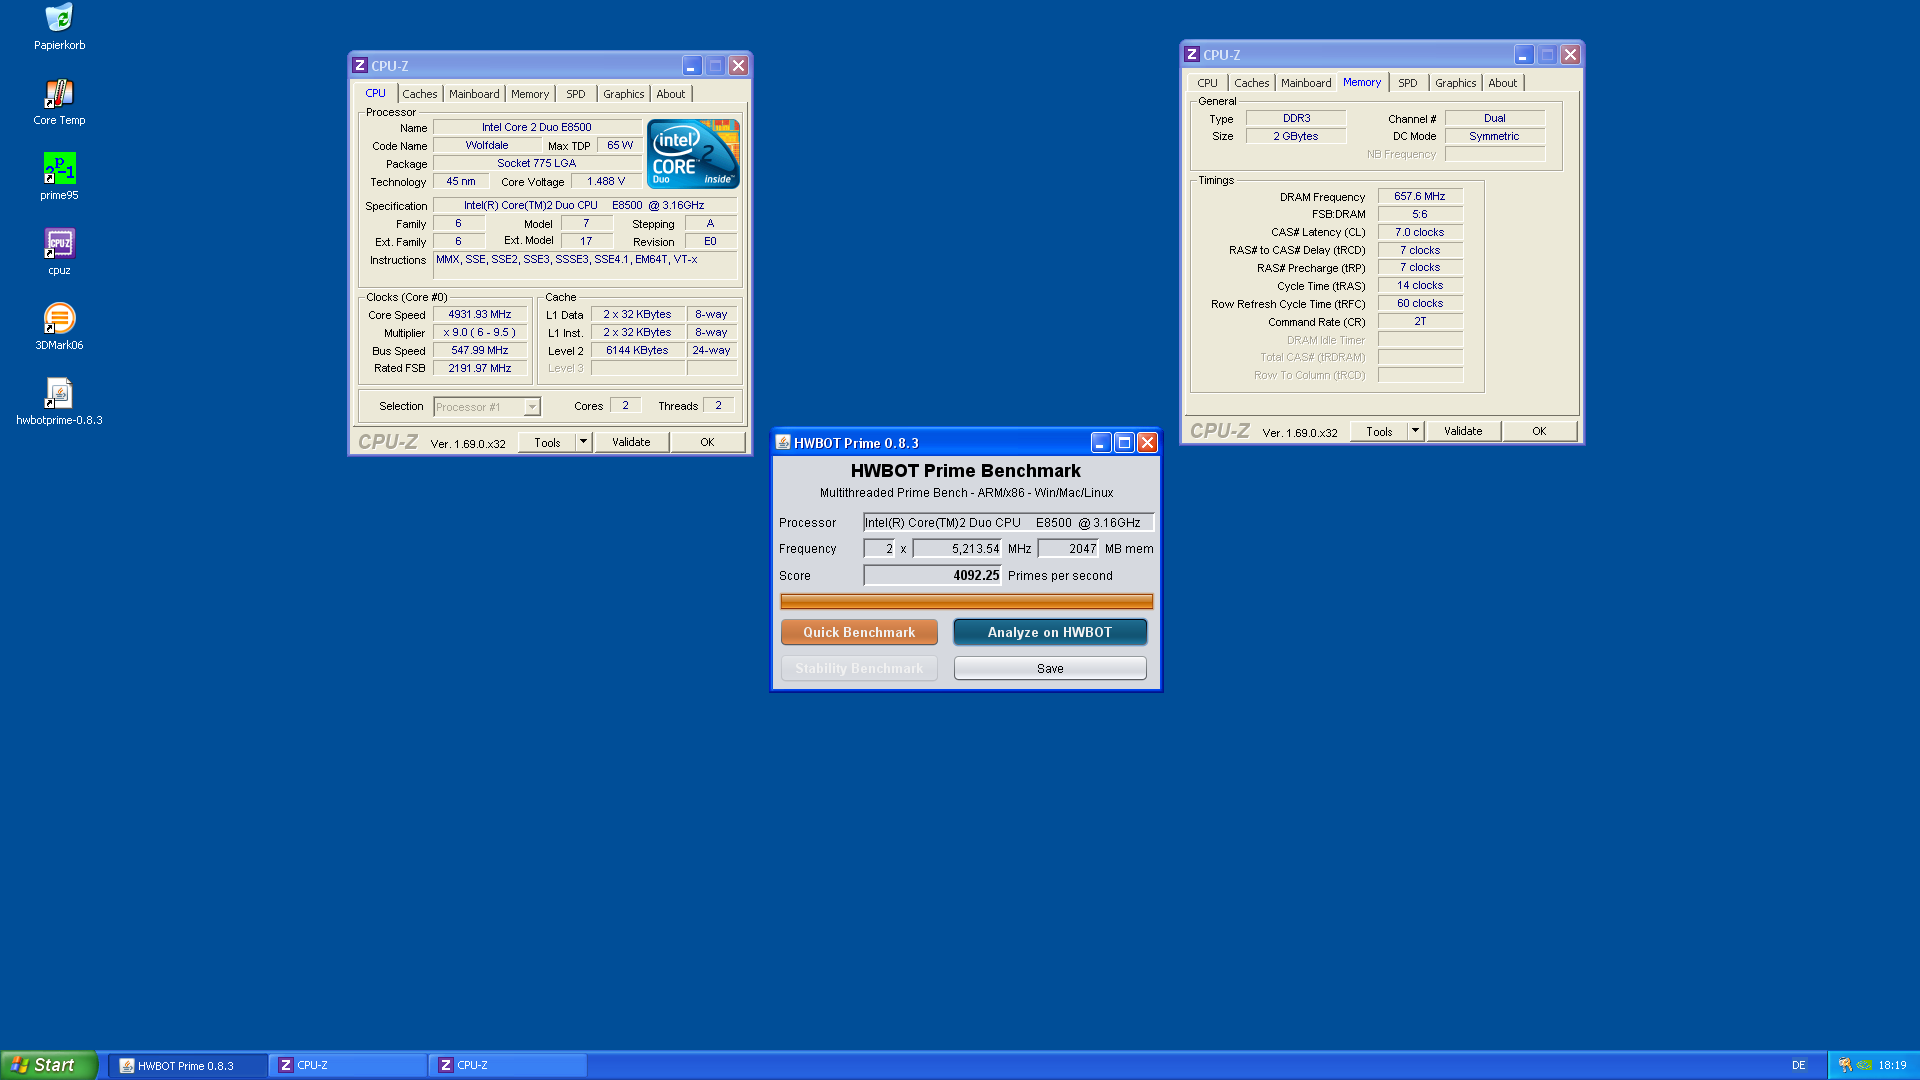Open SPD tab in right CPU-Z

1408,83
